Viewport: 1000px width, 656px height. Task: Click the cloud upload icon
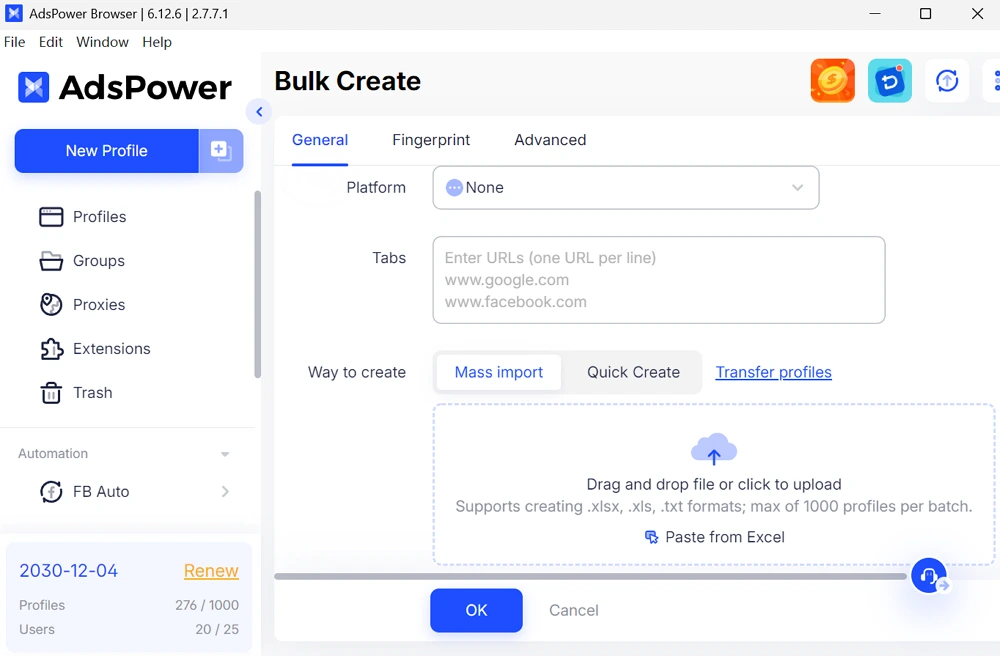[x=714, y=449]
